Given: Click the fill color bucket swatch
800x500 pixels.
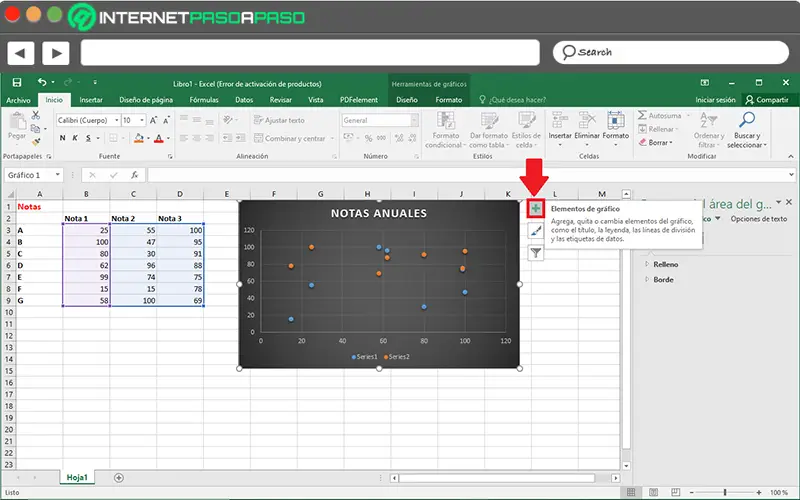Looking at the screenshot, I should 139,138.
